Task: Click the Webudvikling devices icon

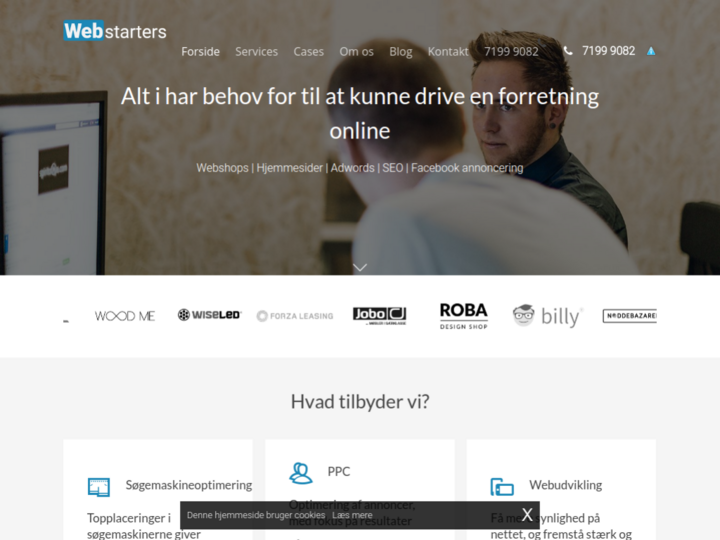Action: pyautogui.click(x=502, y=487)
